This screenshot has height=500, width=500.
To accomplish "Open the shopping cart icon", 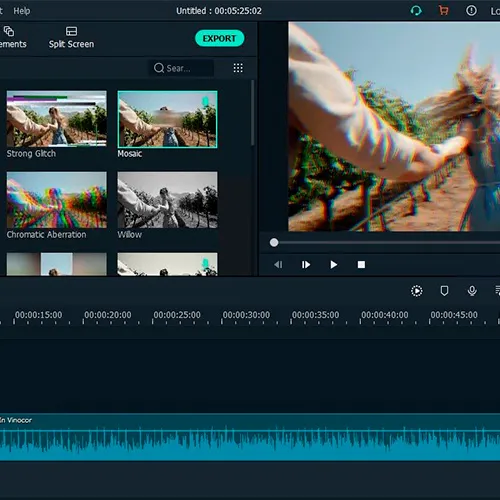I will [x=443, y=11].
